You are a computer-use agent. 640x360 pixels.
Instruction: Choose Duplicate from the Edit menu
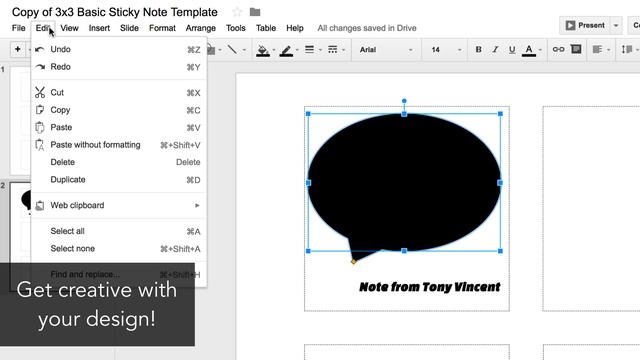click(x=119, y=180)
